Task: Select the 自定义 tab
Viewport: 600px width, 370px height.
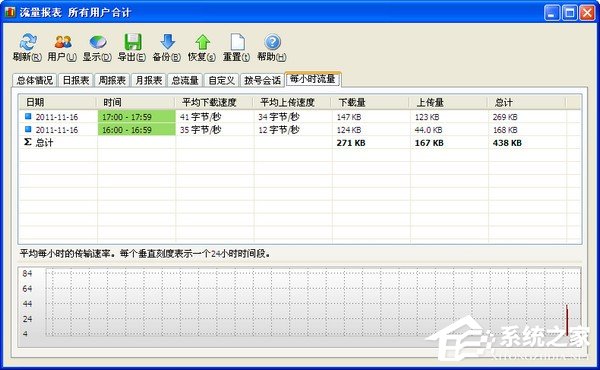Action: pos(221,80)
